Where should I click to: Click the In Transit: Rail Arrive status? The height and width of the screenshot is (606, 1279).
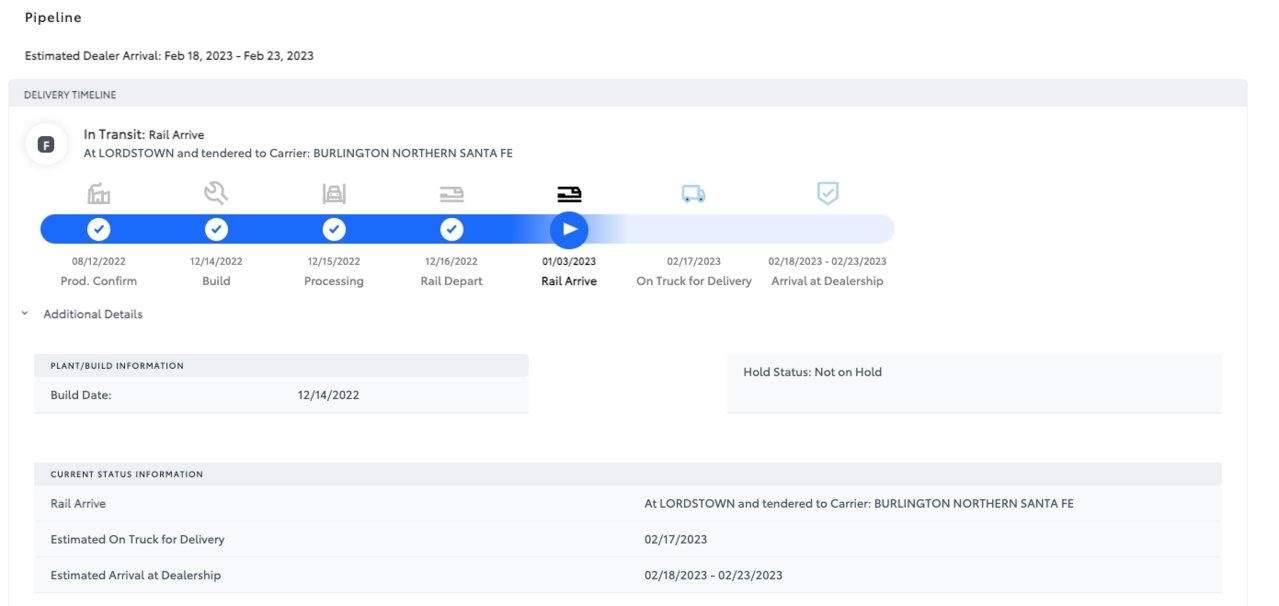[x=144, y=134]
